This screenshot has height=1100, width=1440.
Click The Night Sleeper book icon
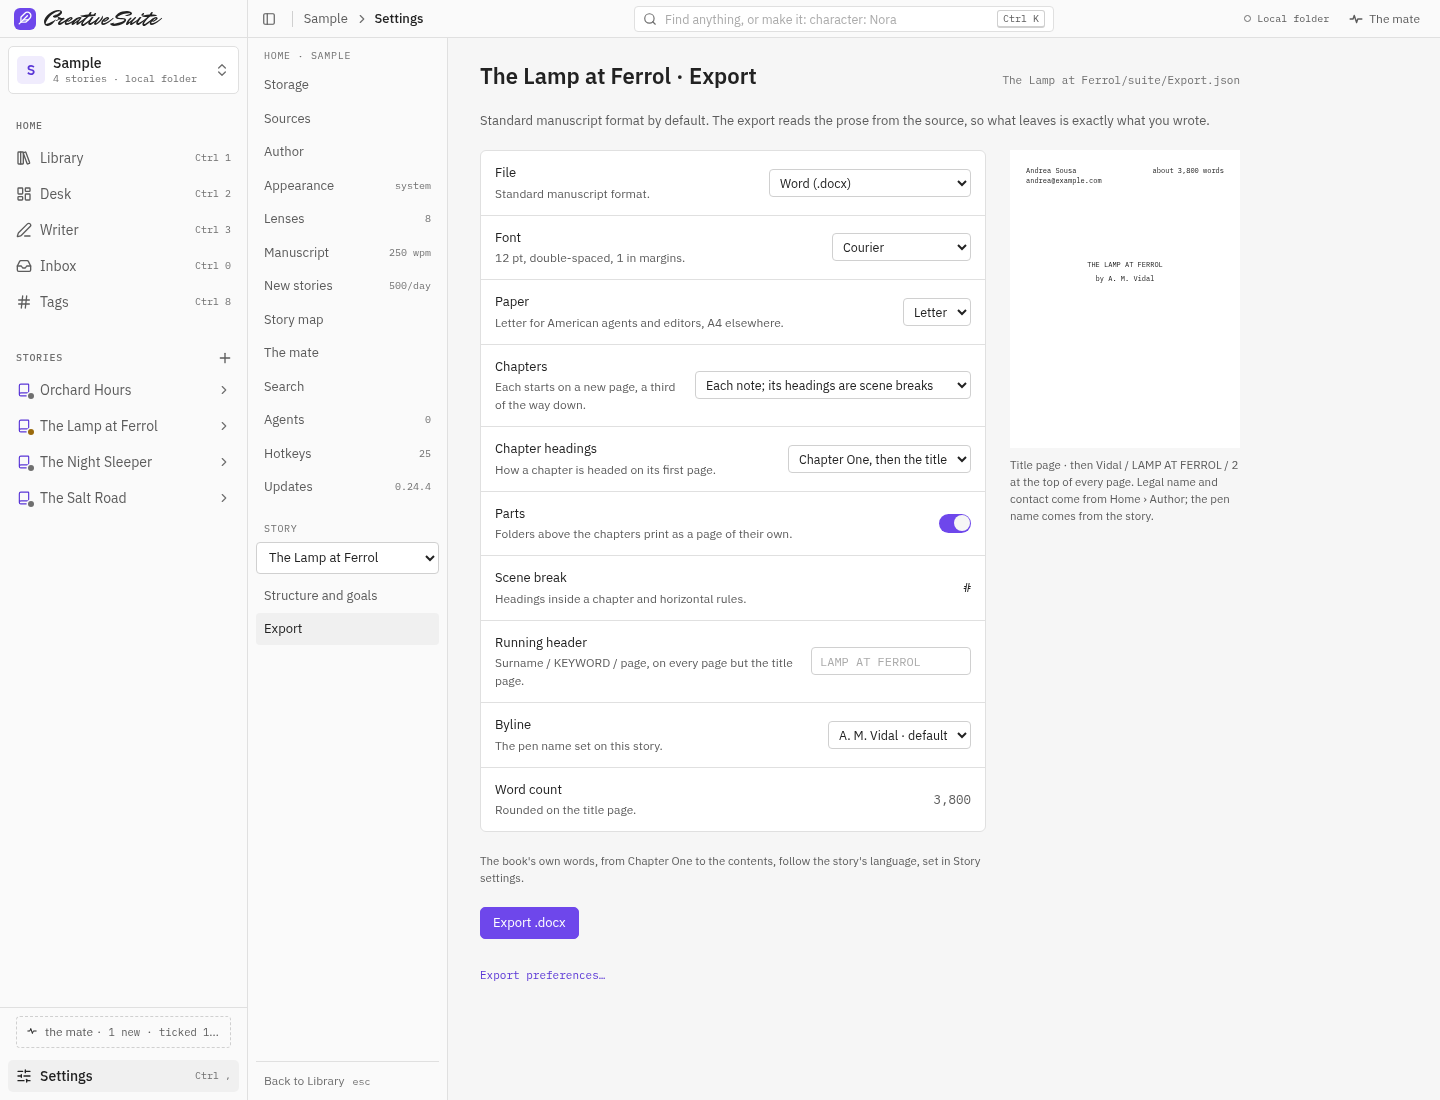pos(25,462)
